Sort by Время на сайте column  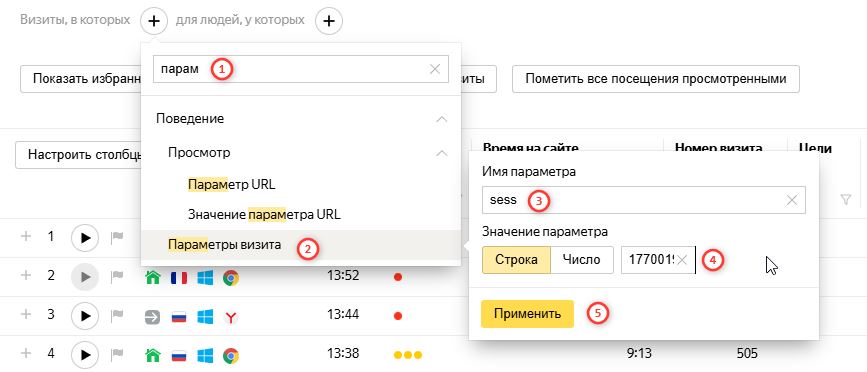(x=530, y=147)
